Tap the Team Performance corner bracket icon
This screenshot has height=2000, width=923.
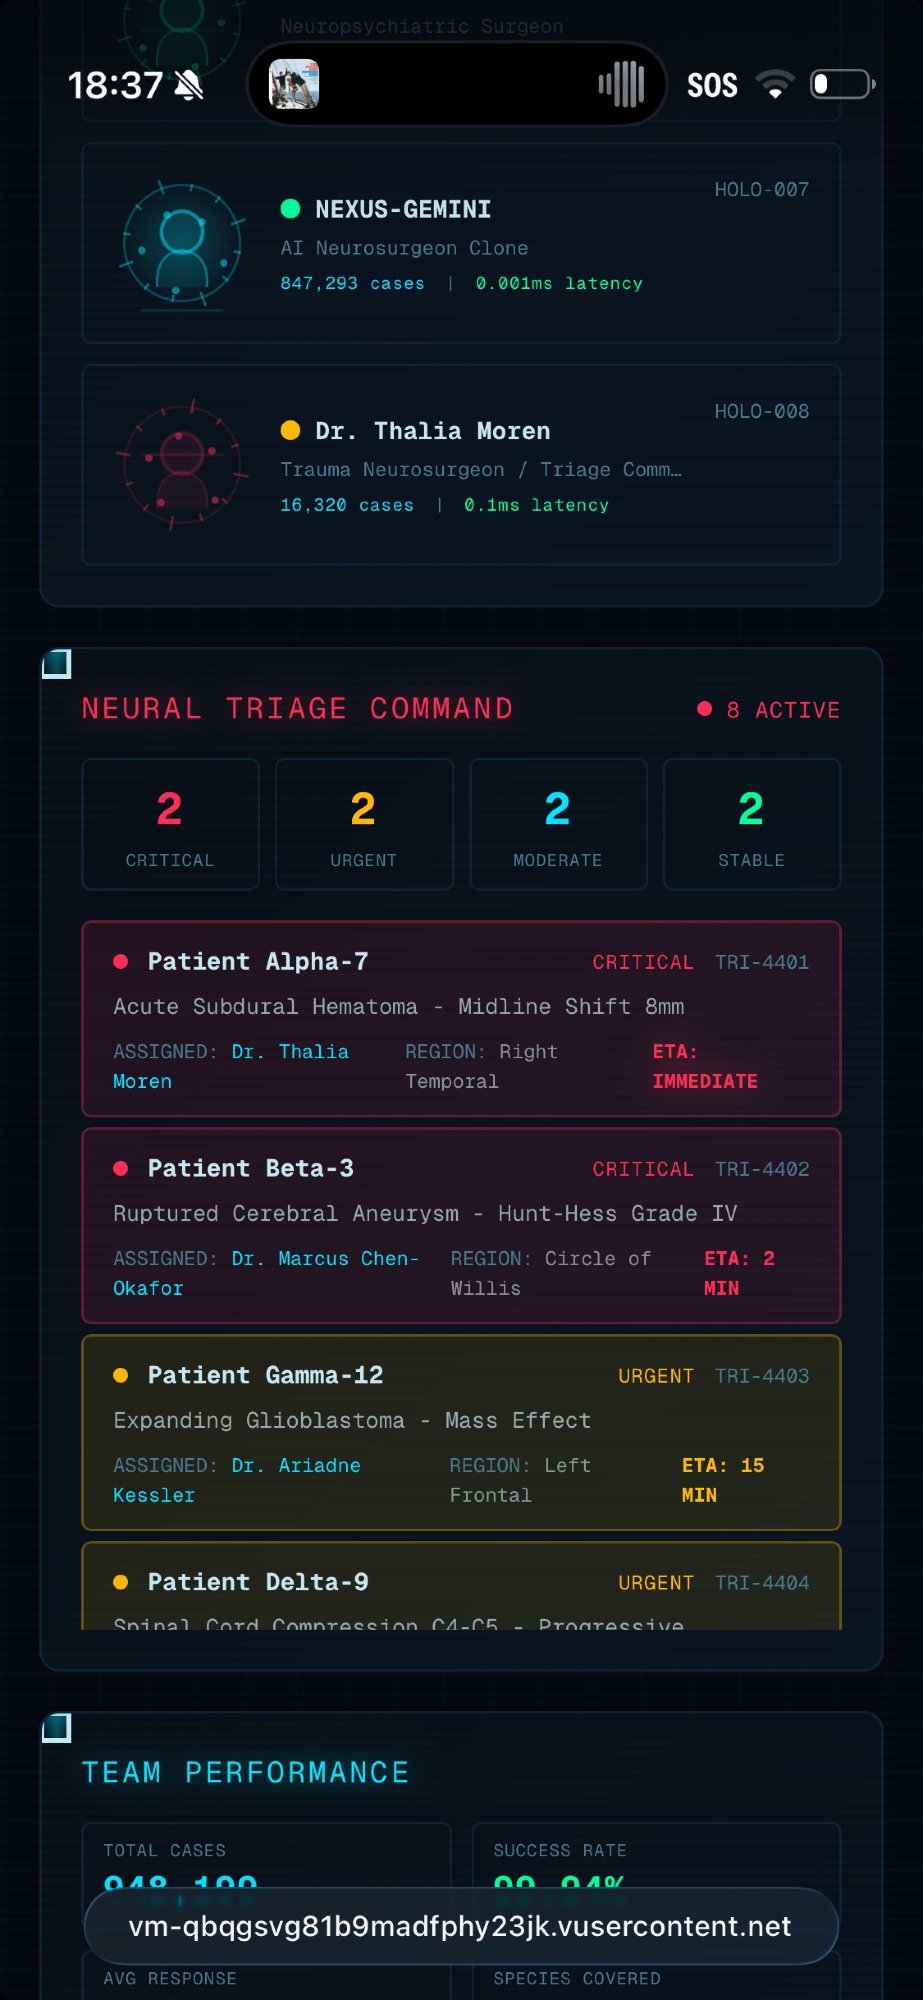pyautogui.click(x=57, y=1727)
